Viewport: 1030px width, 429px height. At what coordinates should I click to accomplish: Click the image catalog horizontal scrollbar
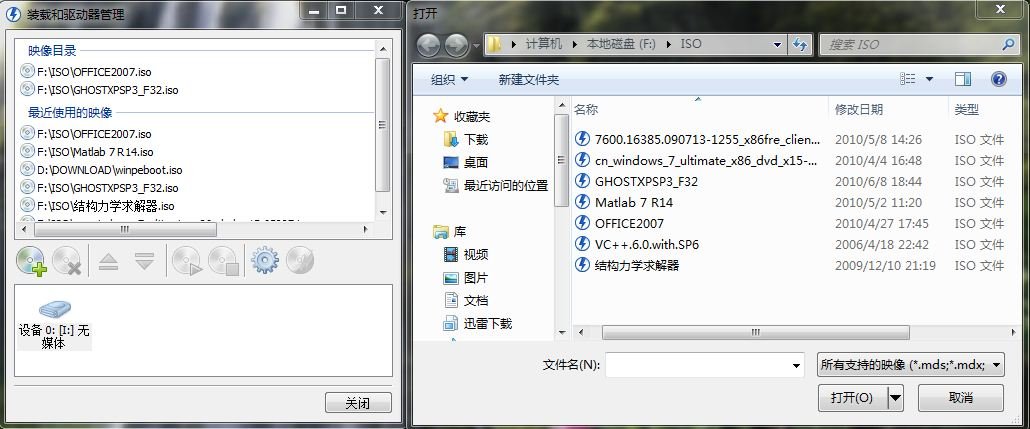coord(125,230)
